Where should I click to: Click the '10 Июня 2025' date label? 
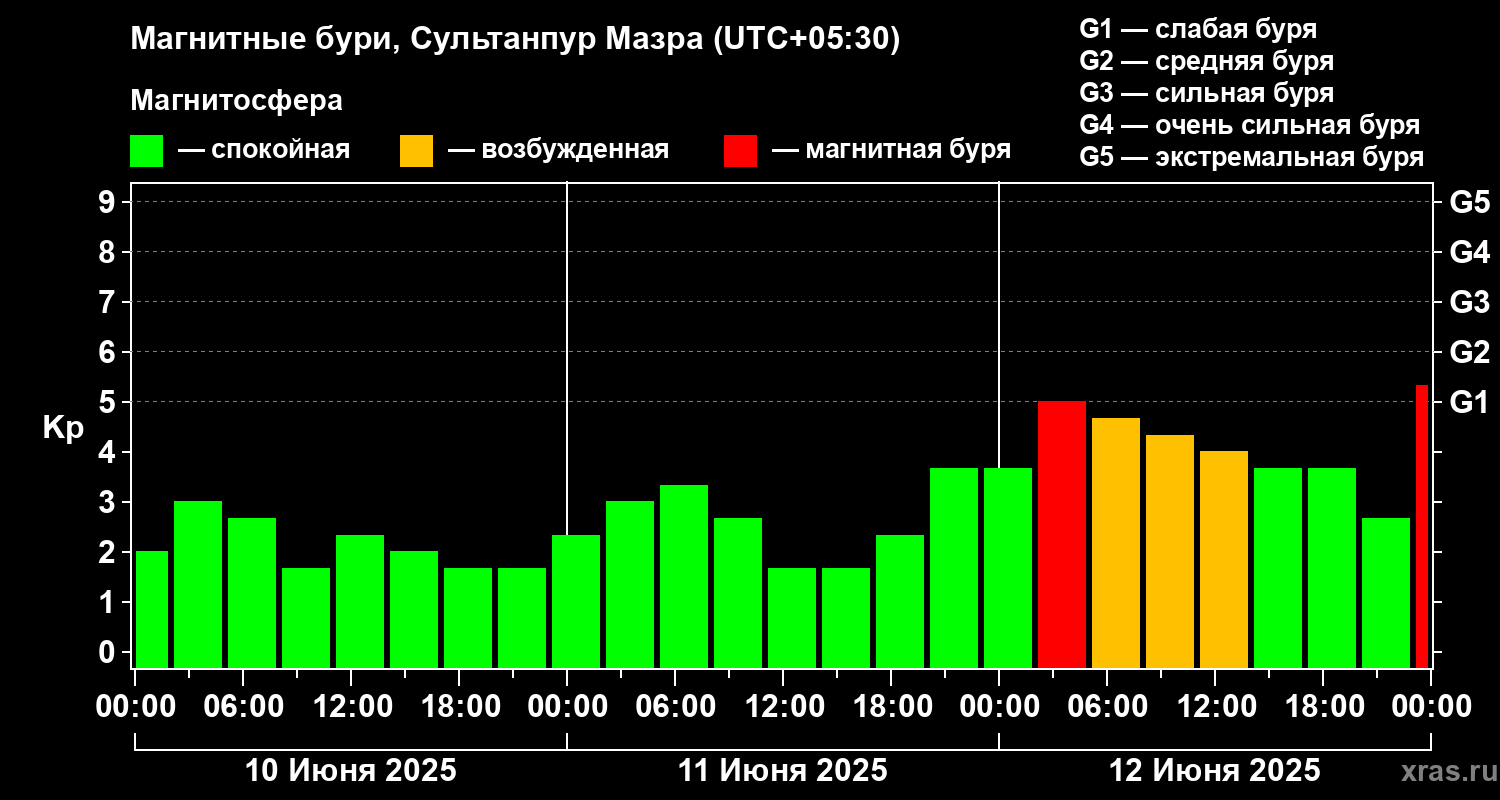click(351, 771)
